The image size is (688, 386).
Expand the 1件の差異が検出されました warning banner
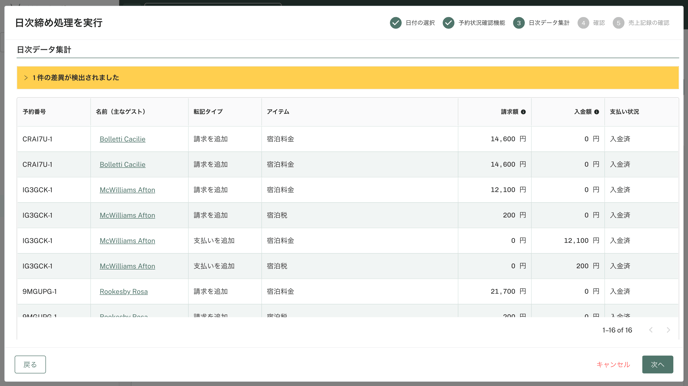click(348, 78)
